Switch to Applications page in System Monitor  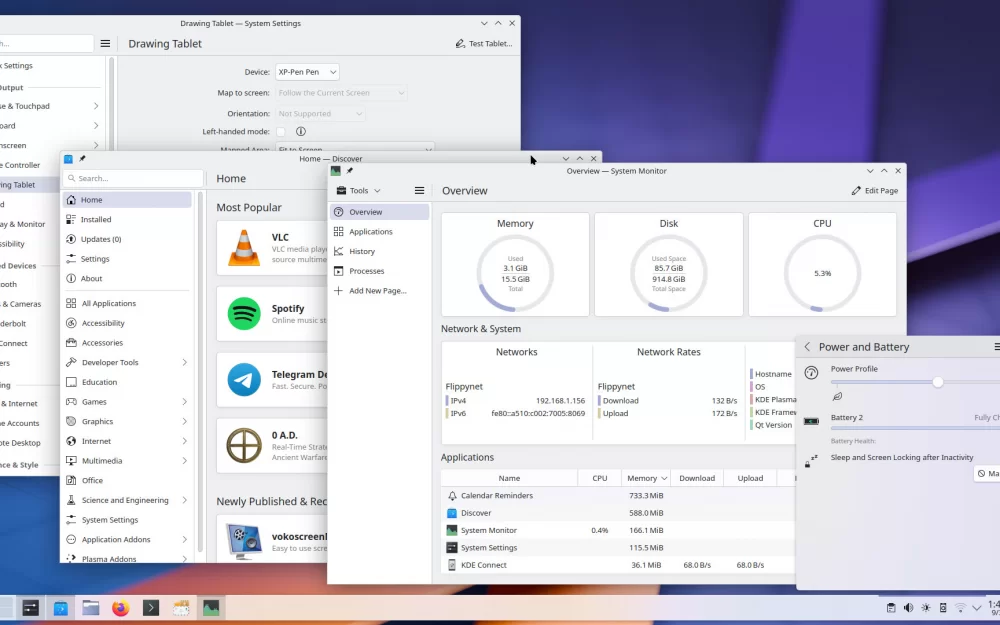[372, 231]
